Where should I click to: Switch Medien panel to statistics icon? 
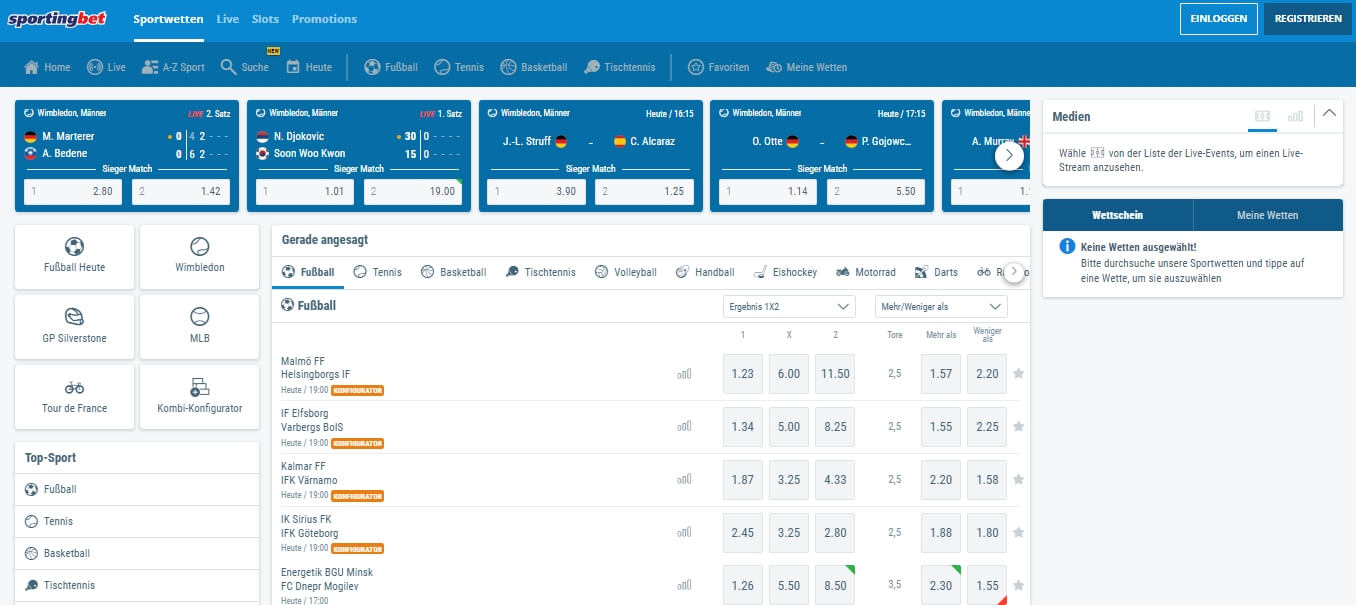click(x=1295, y=116)
